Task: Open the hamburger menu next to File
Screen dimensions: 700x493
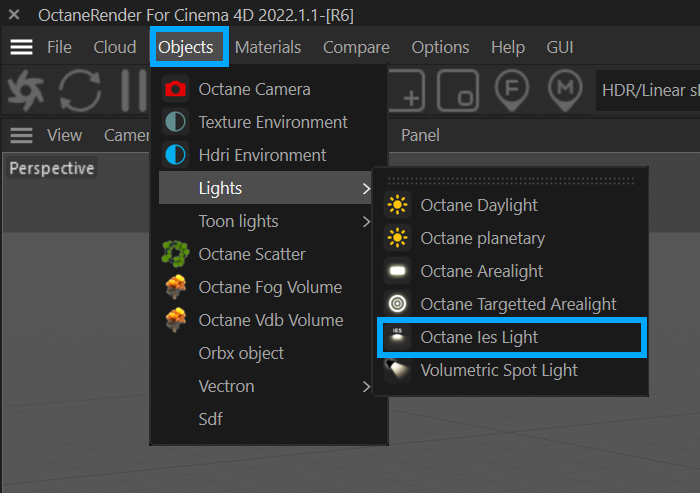Action: click(x=21, y=47)
